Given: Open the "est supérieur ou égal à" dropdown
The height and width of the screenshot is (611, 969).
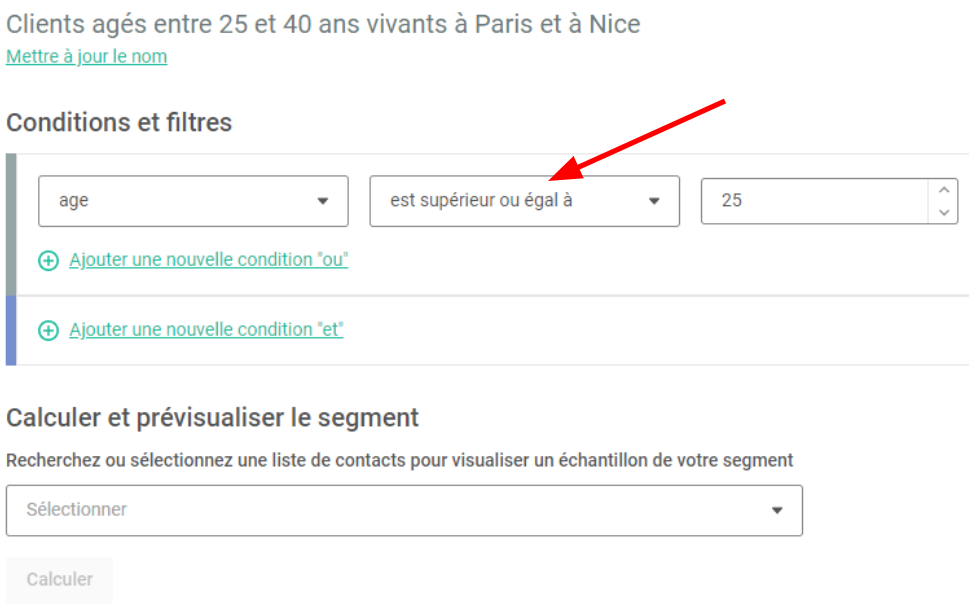Looking at the screenshot, I should pyautogui.click(x=525, y=201).
